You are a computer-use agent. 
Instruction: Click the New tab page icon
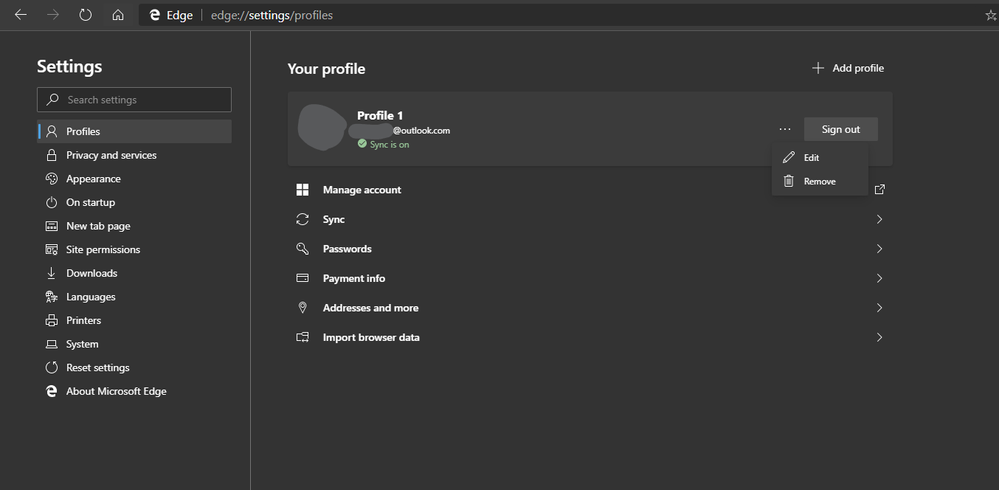pyautogui.click(x=52, y=226)
